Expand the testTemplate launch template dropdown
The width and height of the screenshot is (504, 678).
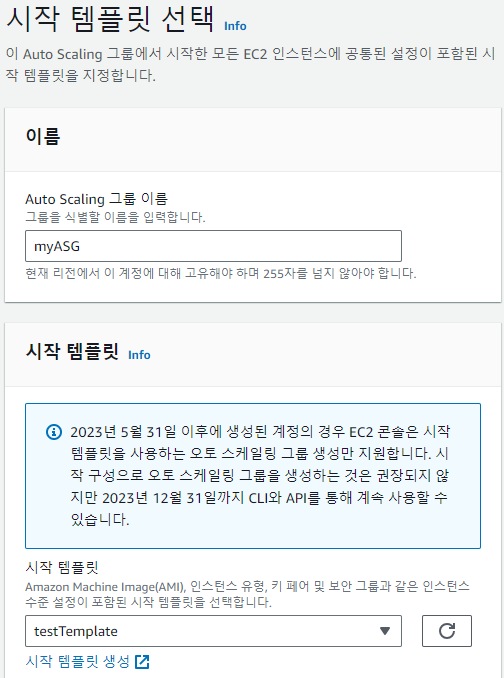[x=213, y=631]
